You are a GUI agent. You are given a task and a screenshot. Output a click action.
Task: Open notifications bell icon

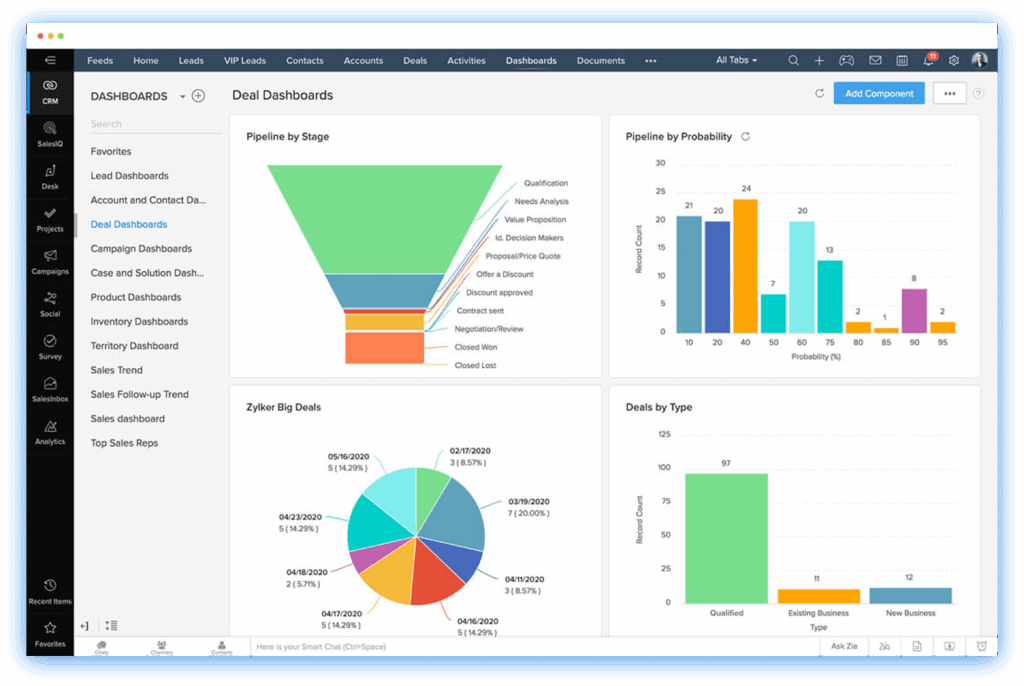tap(929, 60)
